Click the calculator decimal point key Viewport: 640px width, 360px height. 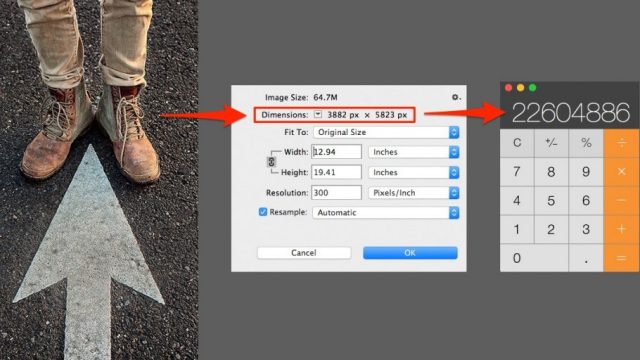click(x=586, y=258)
